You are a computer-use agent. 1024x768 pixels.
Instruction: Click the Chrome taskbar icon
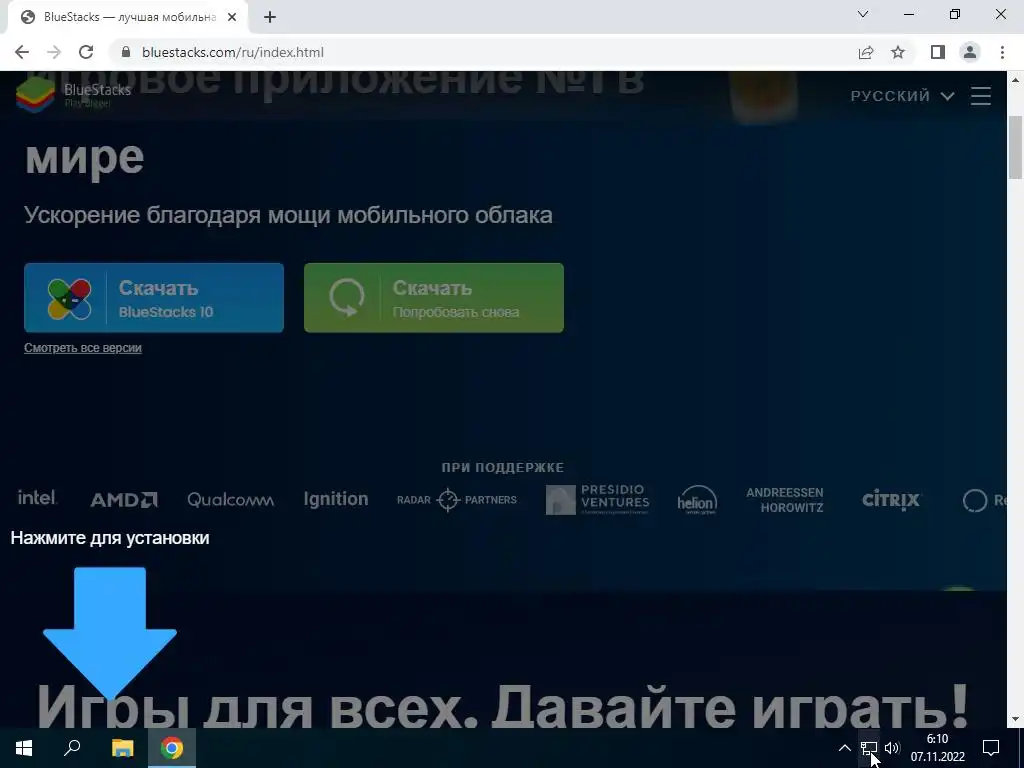(x=172, y=748)
